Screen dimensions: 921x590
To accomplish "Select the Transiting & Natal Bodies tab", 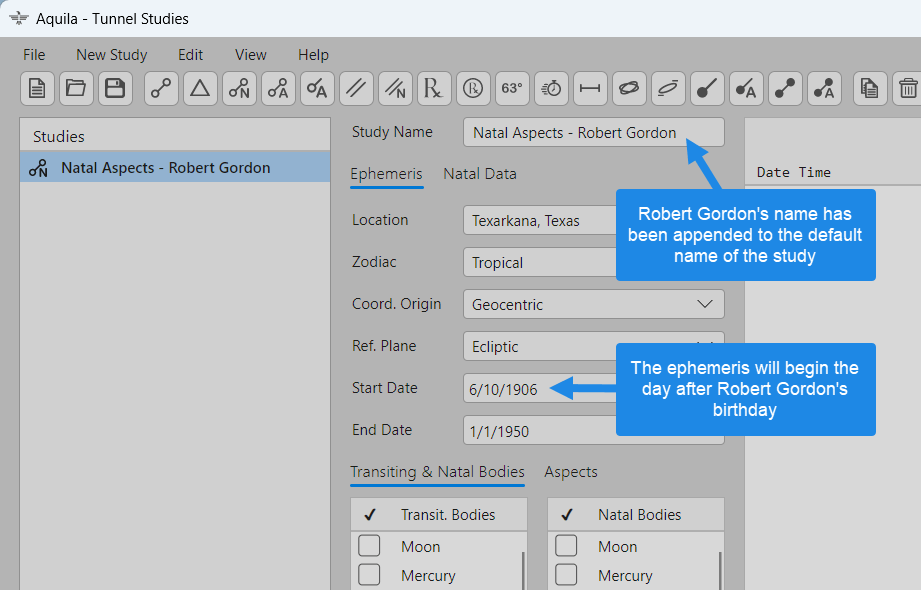I will pyautogui.click(x=438, y=472).
